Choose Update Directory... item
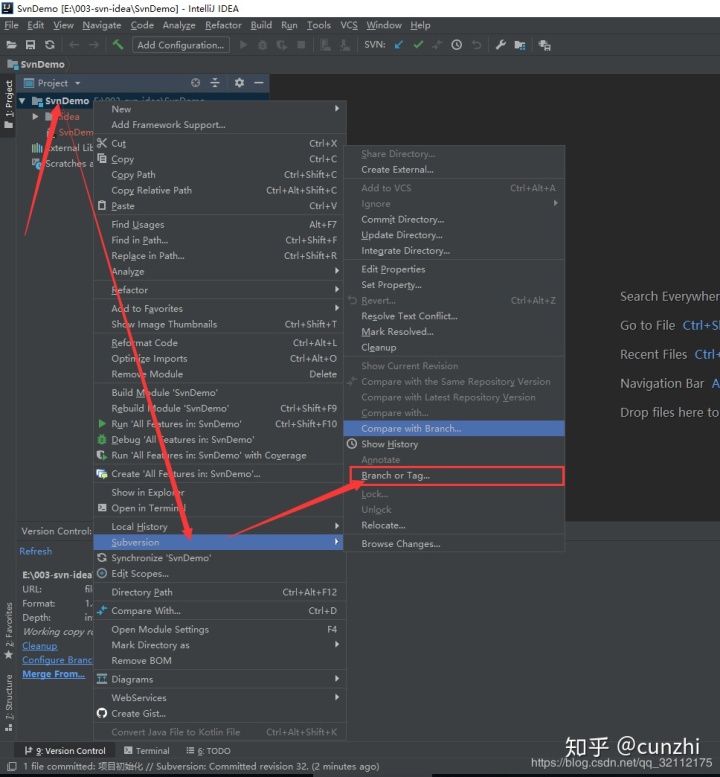The width and height of the screenshot is (720, 777). point(454,235)
